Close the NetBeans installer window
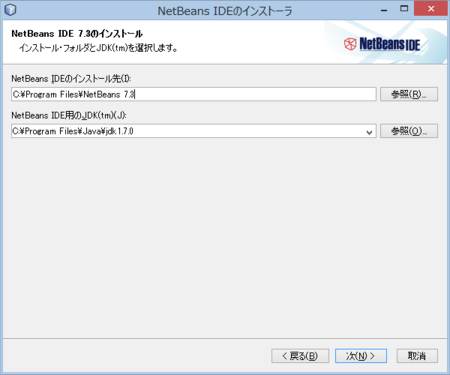 point(431,9)
